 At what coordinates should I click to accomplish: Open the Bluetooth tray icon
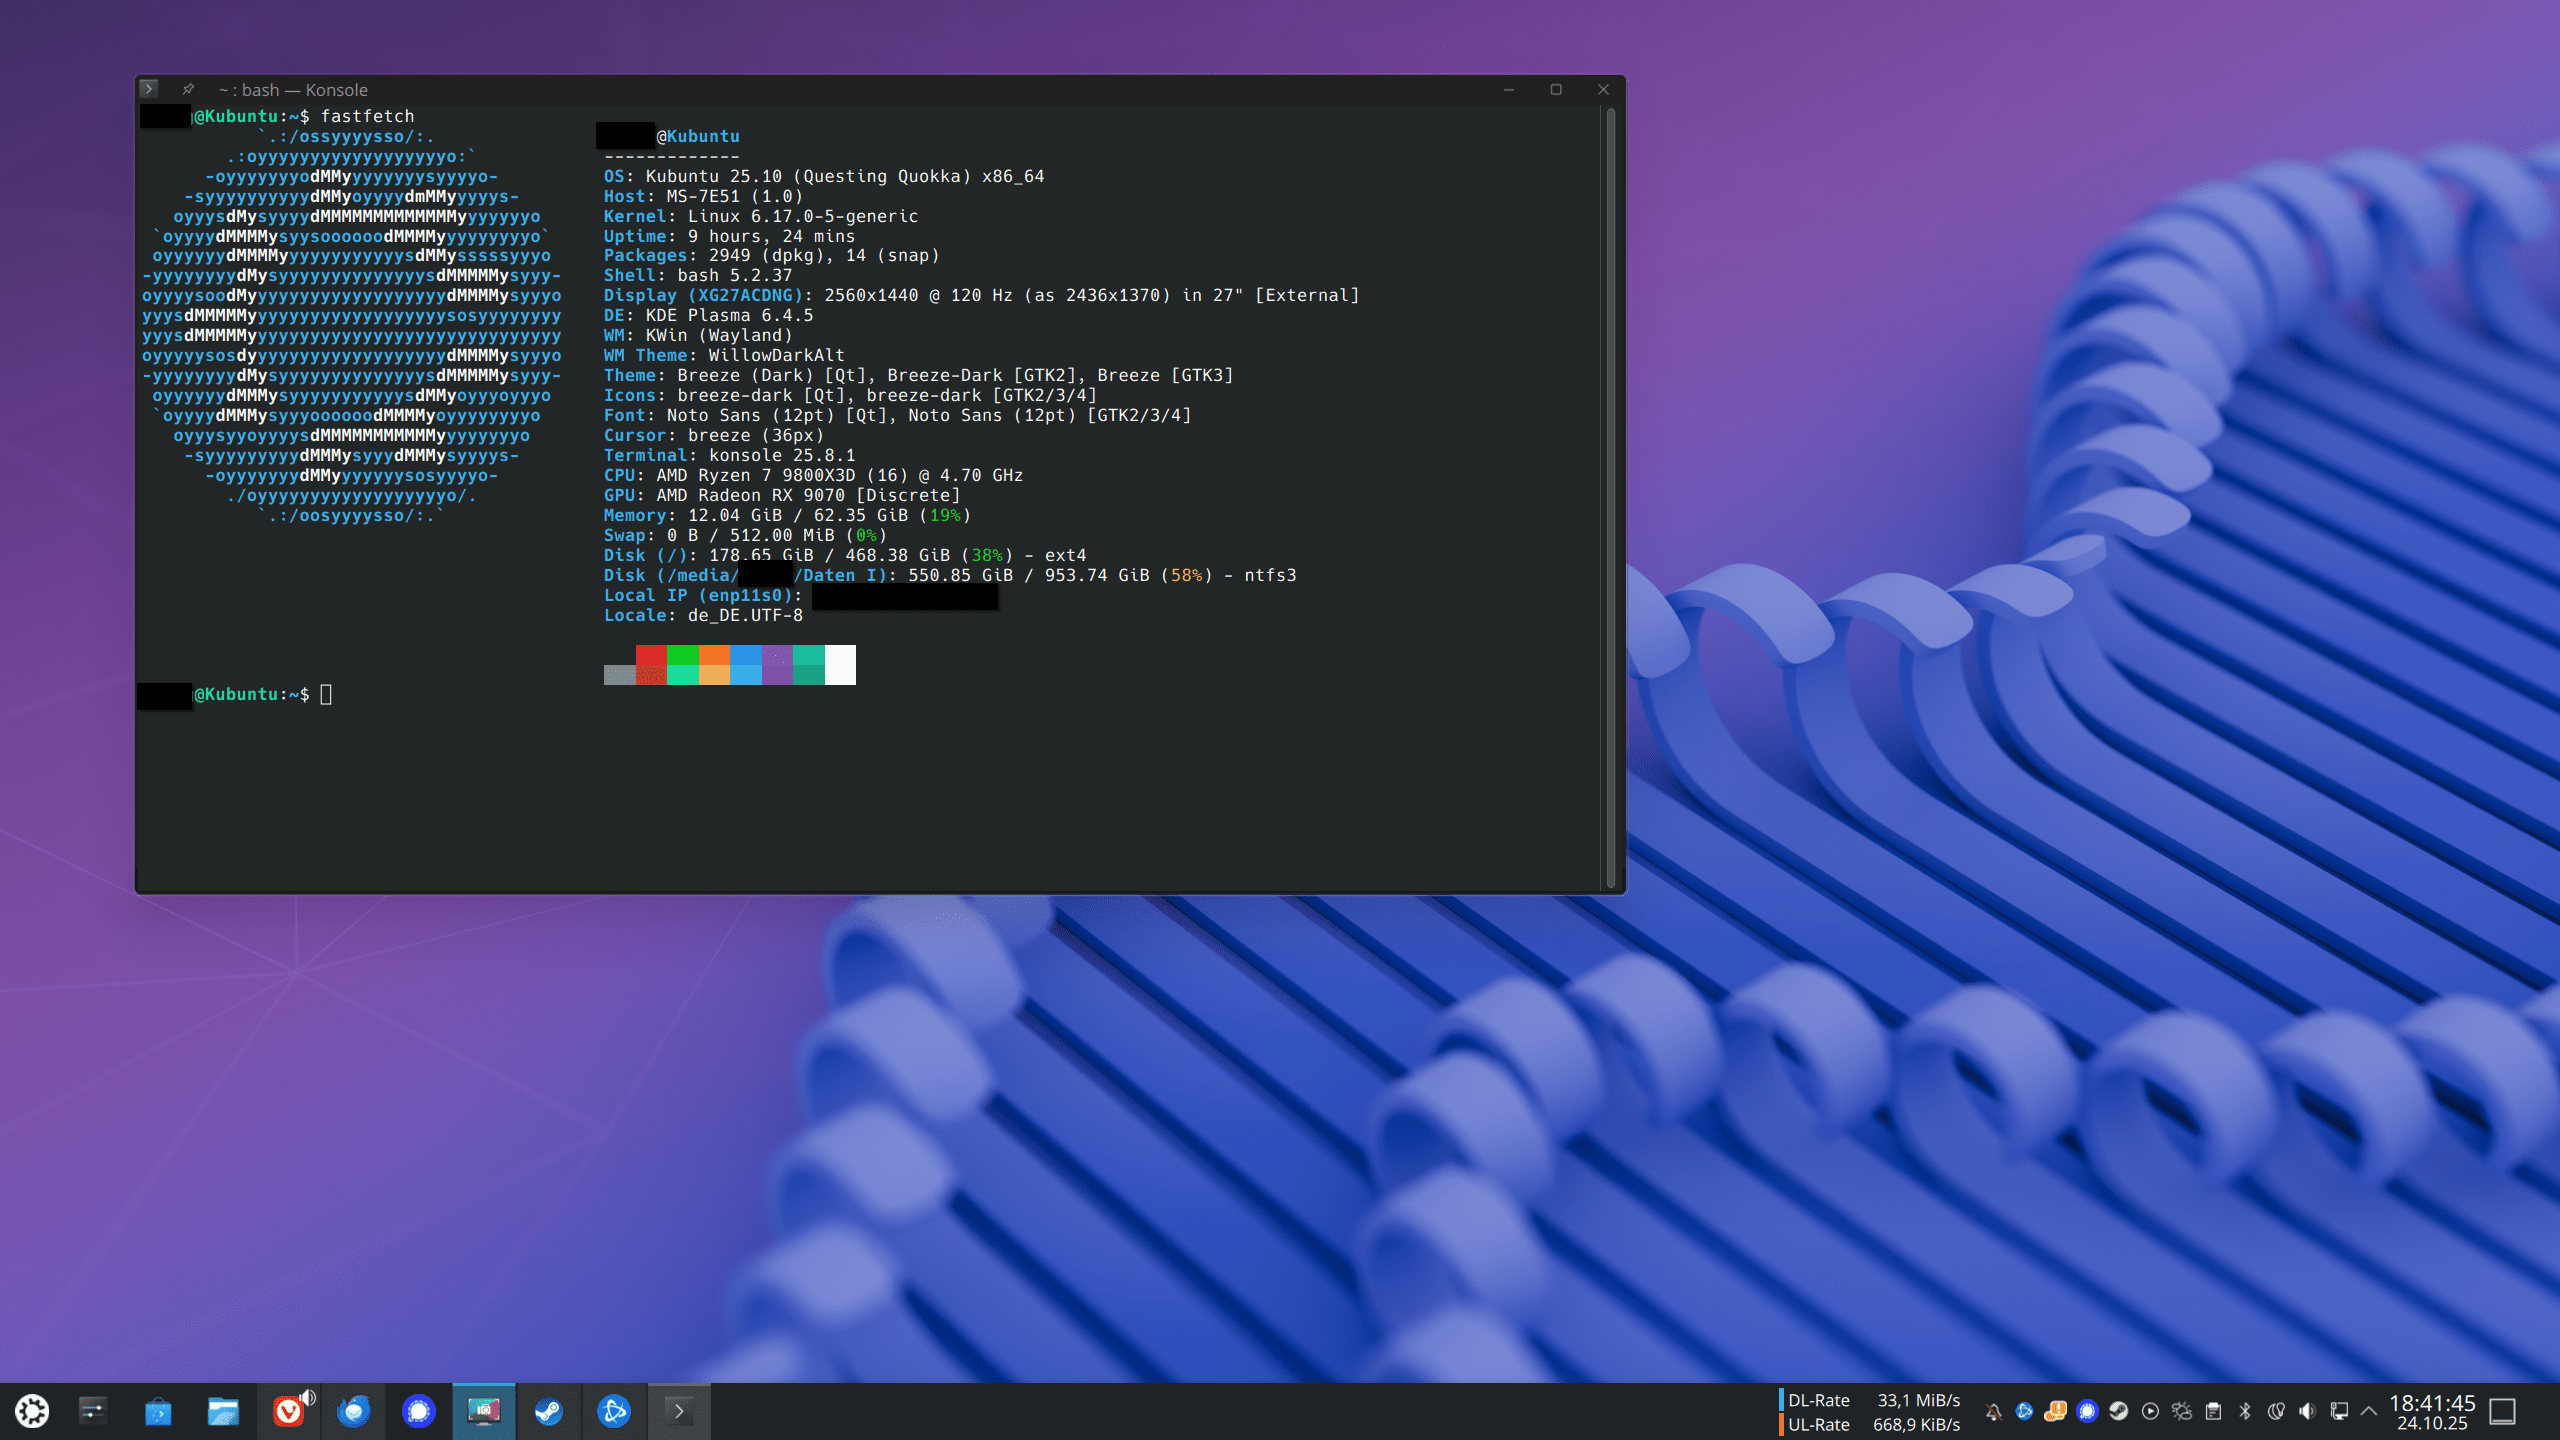[x=2244, y=1411]
